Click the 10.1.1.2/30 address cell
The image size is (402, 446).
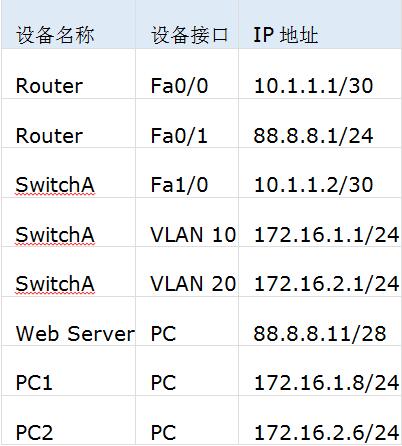click(x=320, y=173)
